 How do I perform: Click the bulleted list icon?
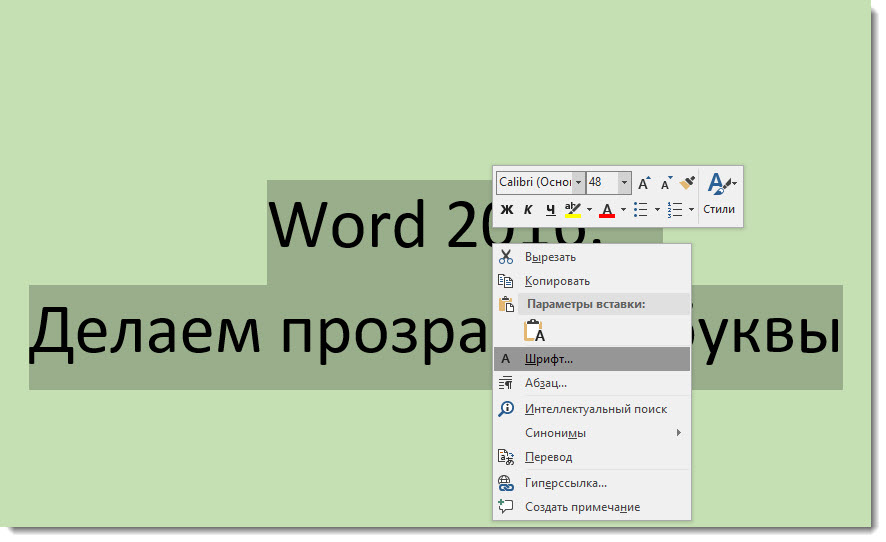coord(641,210)
